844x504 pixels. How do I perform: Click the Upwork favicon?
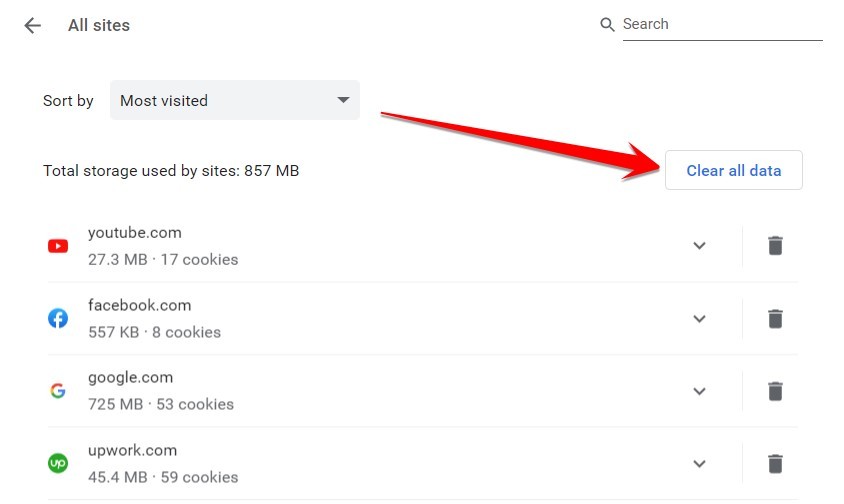[x=58, y=463]
